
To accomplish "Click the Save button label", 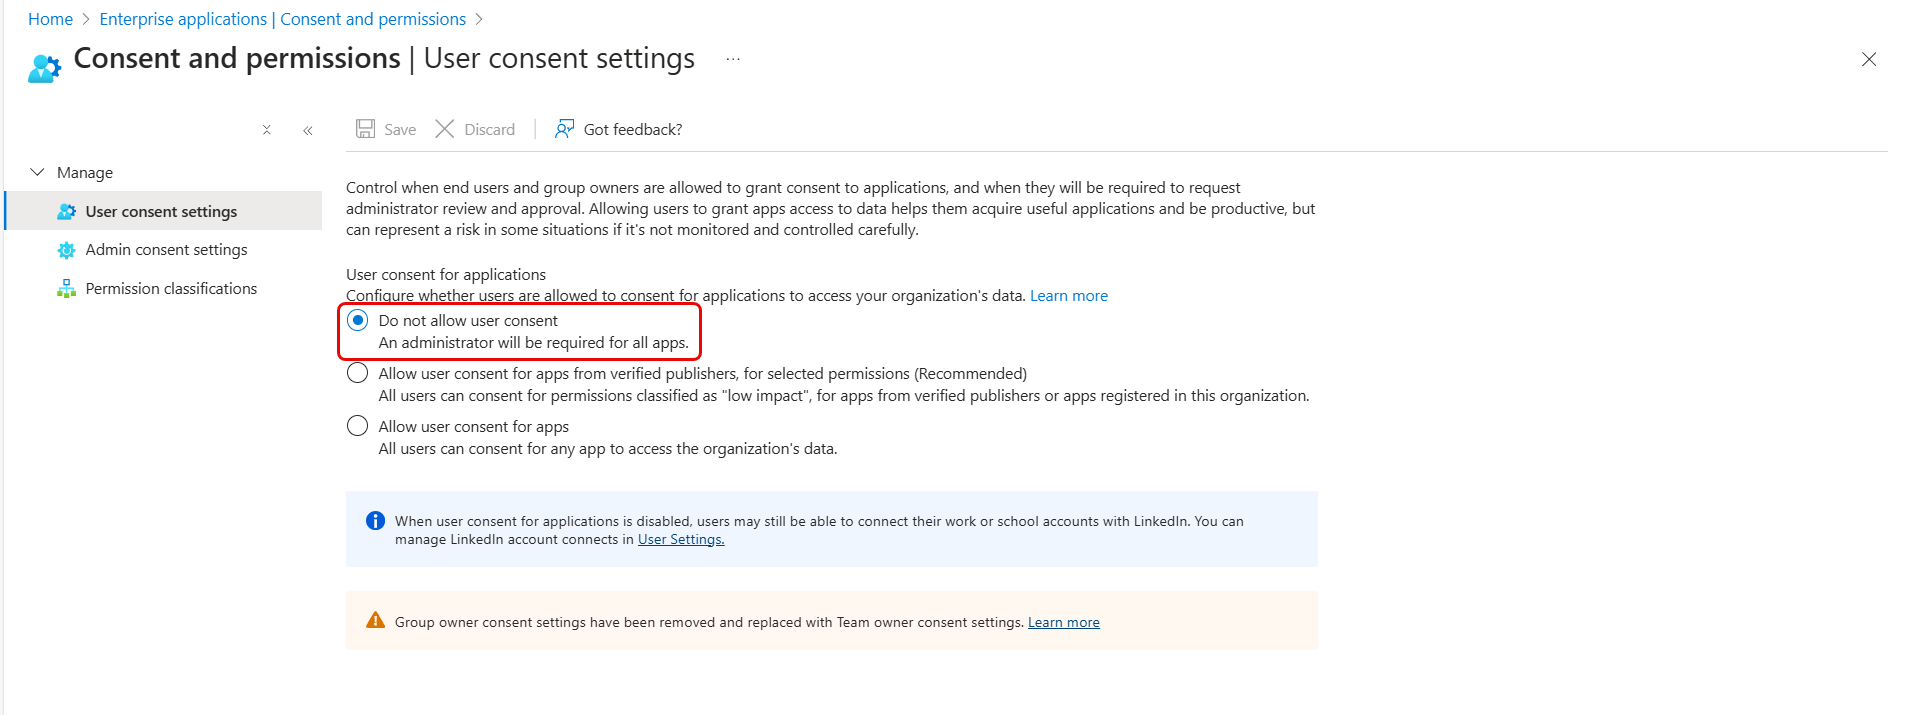I will [400, 130].
